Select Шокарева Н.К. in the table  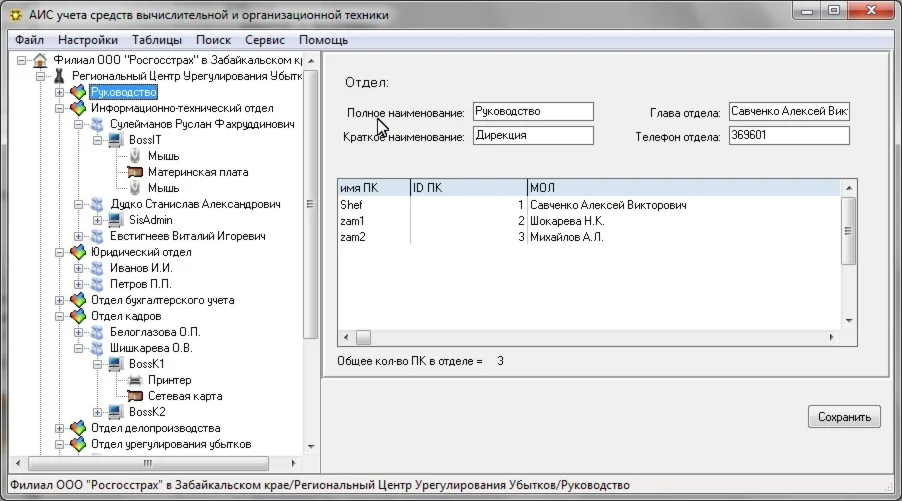567,221
